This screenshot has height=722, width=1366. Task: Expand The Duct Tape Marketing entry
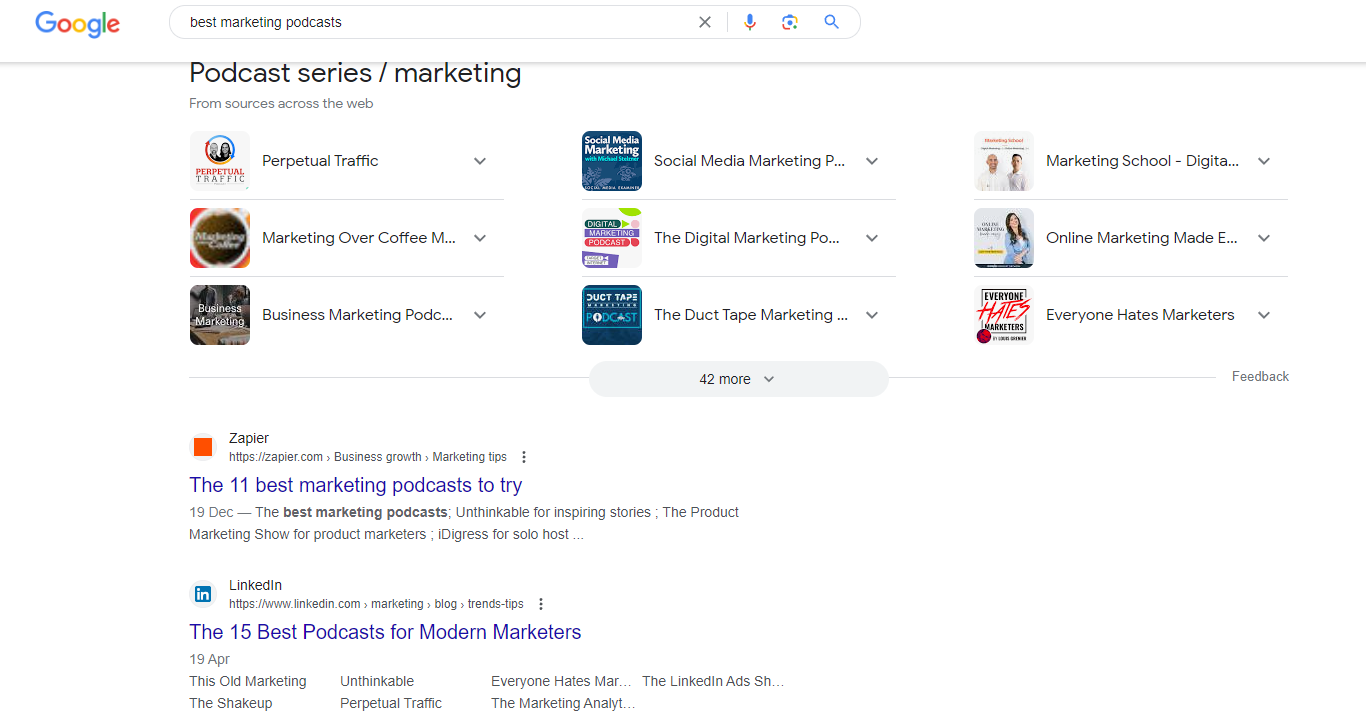(872, 315)
